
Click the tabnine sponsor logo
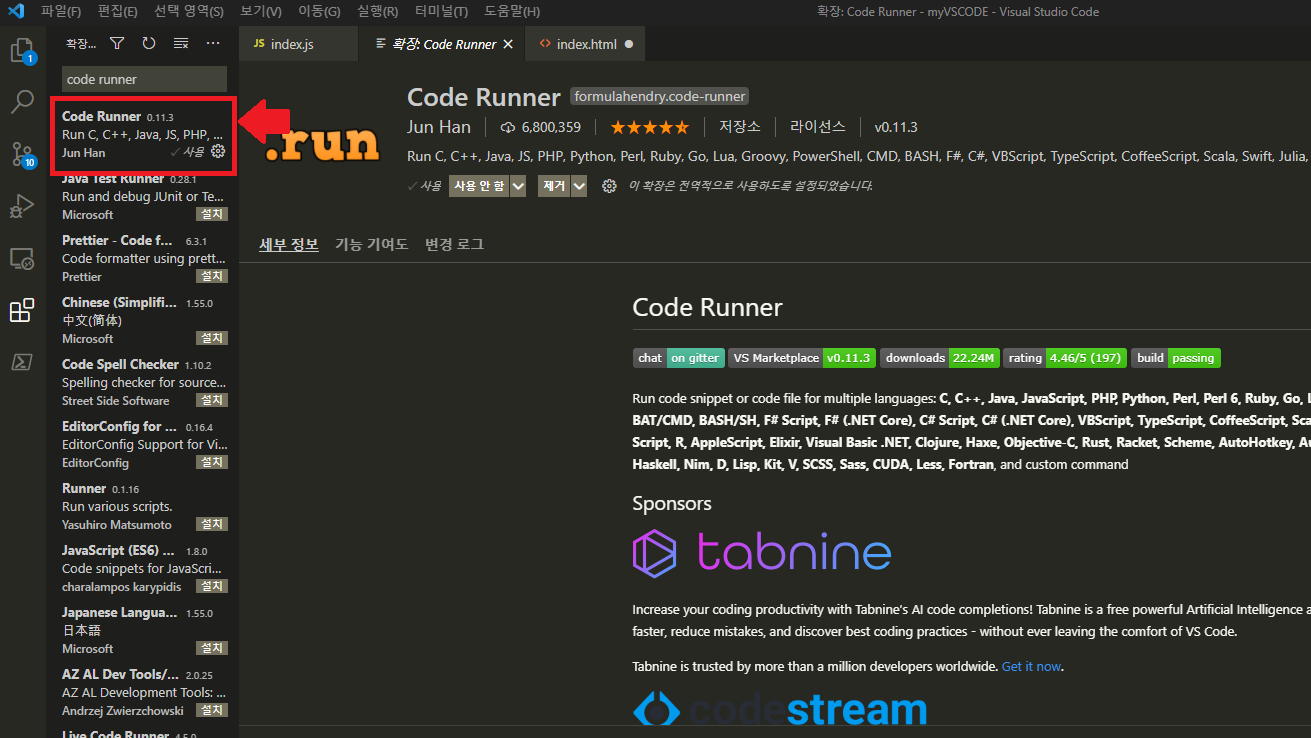tap(762, 552)
